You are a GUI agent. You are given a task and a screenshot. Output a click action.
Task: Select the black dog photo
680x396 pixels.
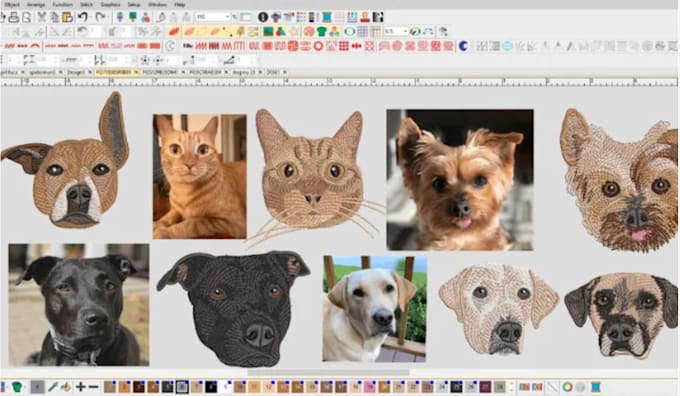[78, 304]
